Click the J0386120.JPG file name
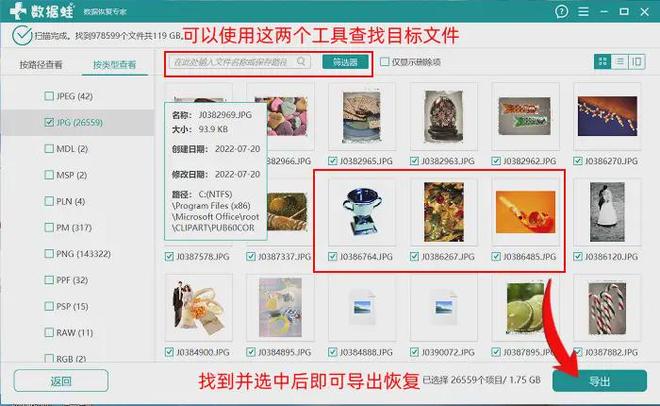This screenshot has width=660, height=406. [x=611, y=256]
